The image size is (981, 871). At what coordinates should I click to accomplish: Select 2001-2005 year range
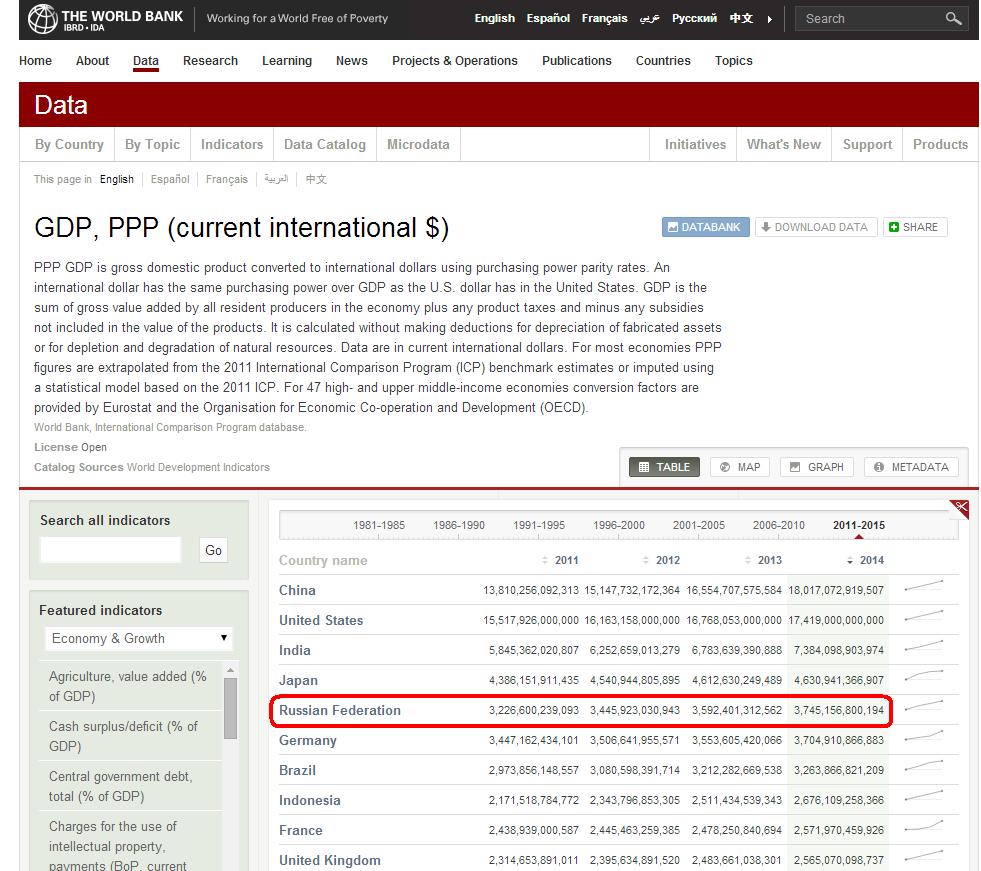coord(699,525)
